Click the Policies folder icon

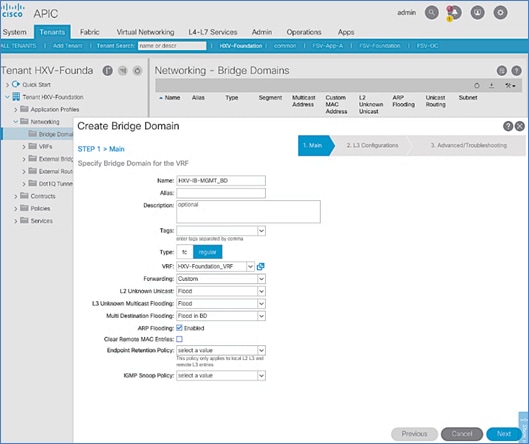pyautogui.click(x=24, y=208)
